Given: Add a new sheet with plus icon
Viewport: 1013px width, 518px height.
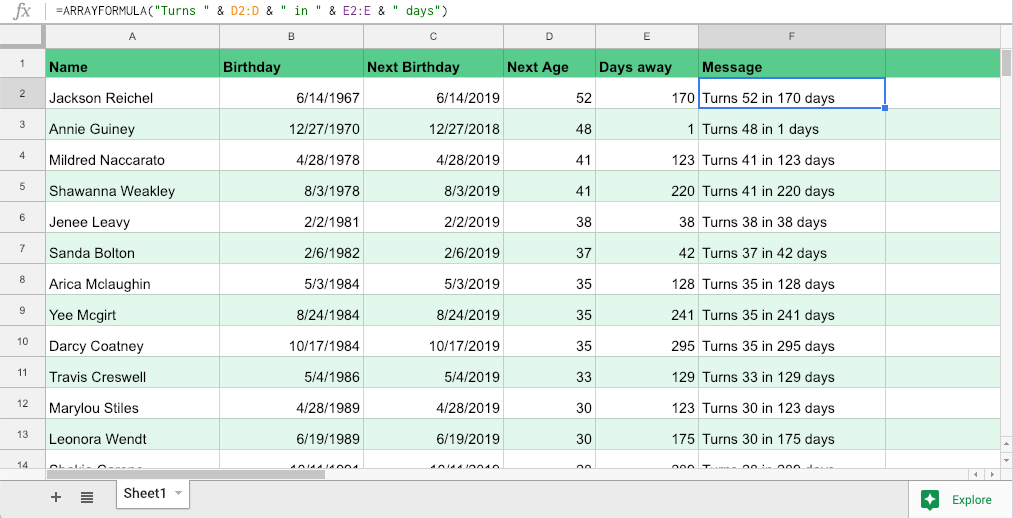Looking at the screenshot, I should coord(56,497).
